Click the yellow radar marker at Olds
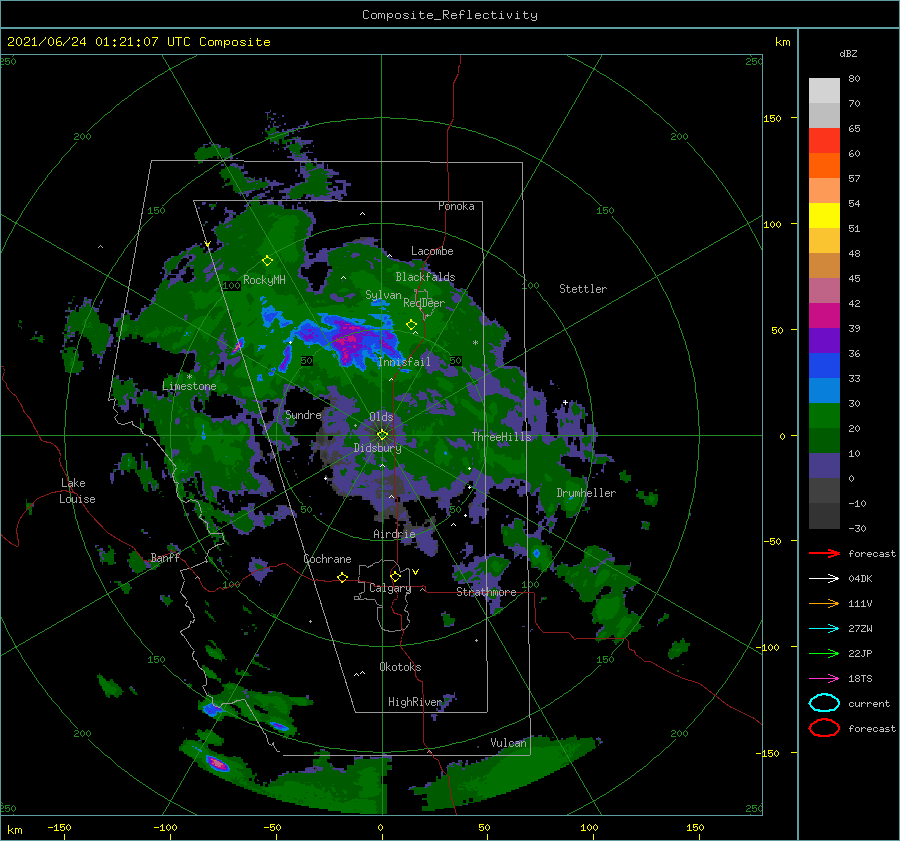 click(x=382, y=435)
